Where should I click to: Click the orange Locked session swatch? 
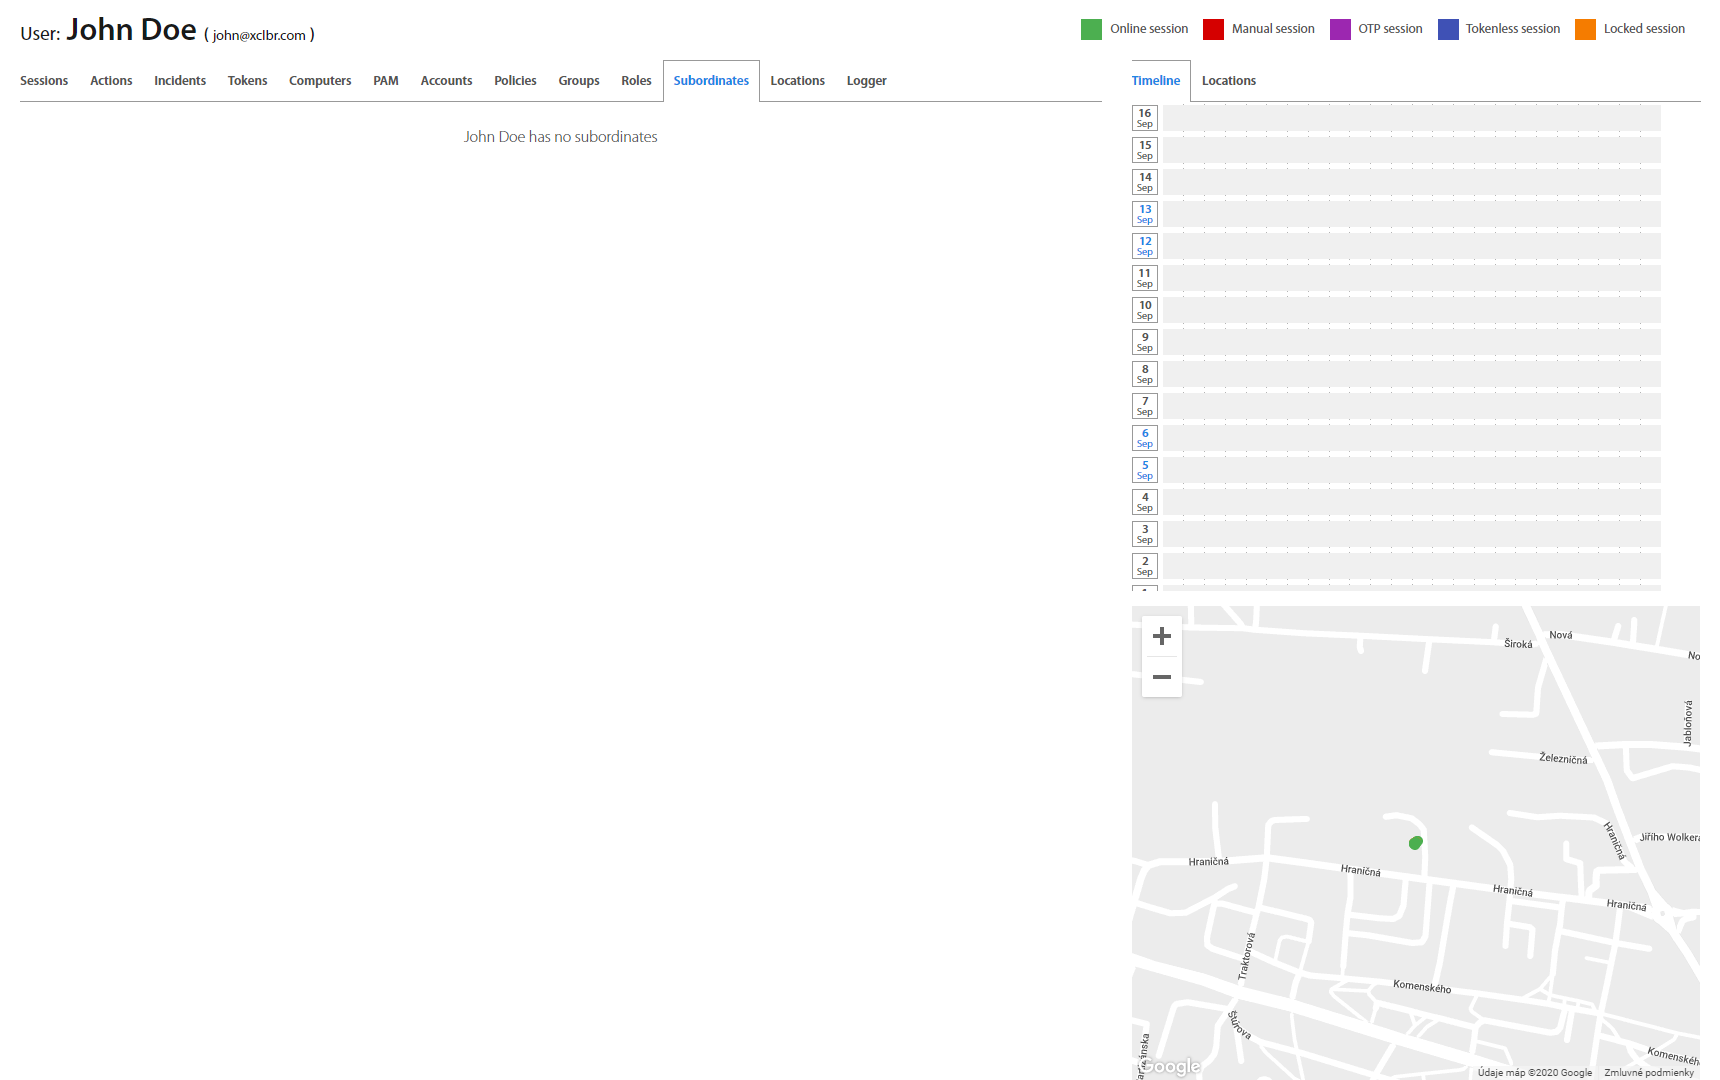pos(1585,29)
